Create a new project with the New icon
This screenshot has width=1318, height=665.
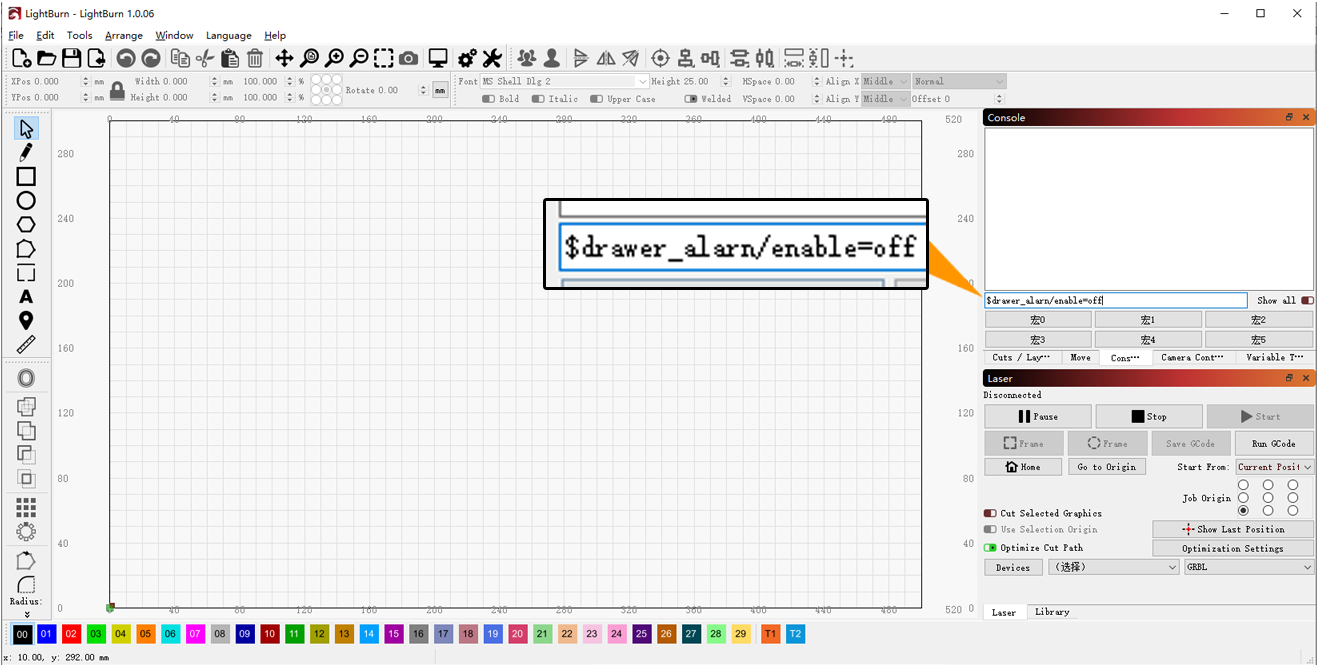(x=21, y=59)
